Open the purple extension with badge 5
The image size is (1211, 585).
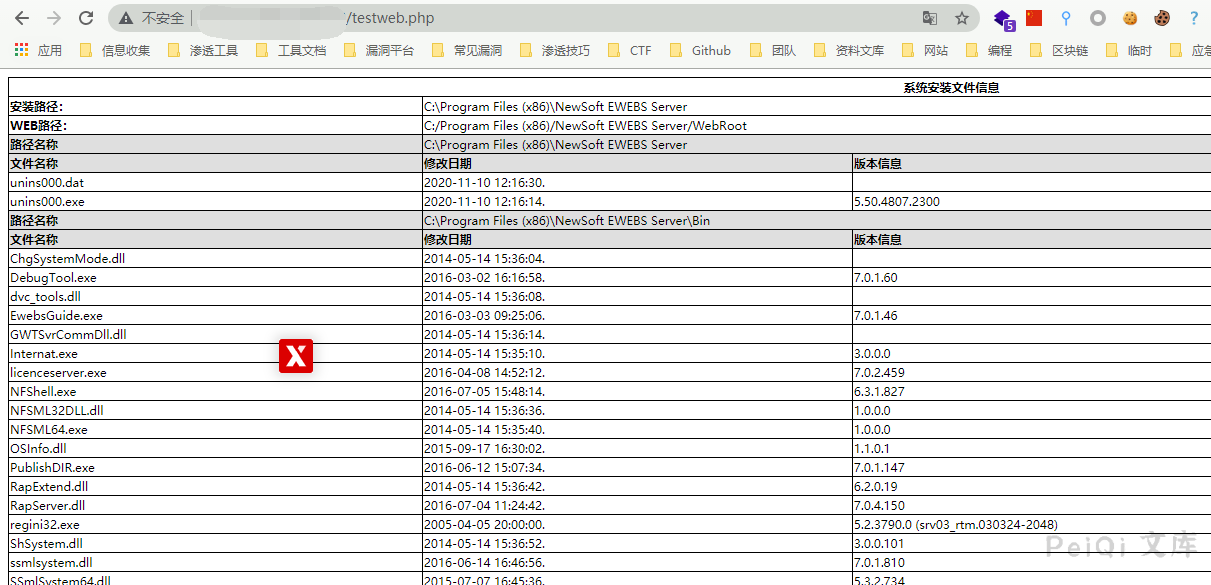tap(1003, 18)
